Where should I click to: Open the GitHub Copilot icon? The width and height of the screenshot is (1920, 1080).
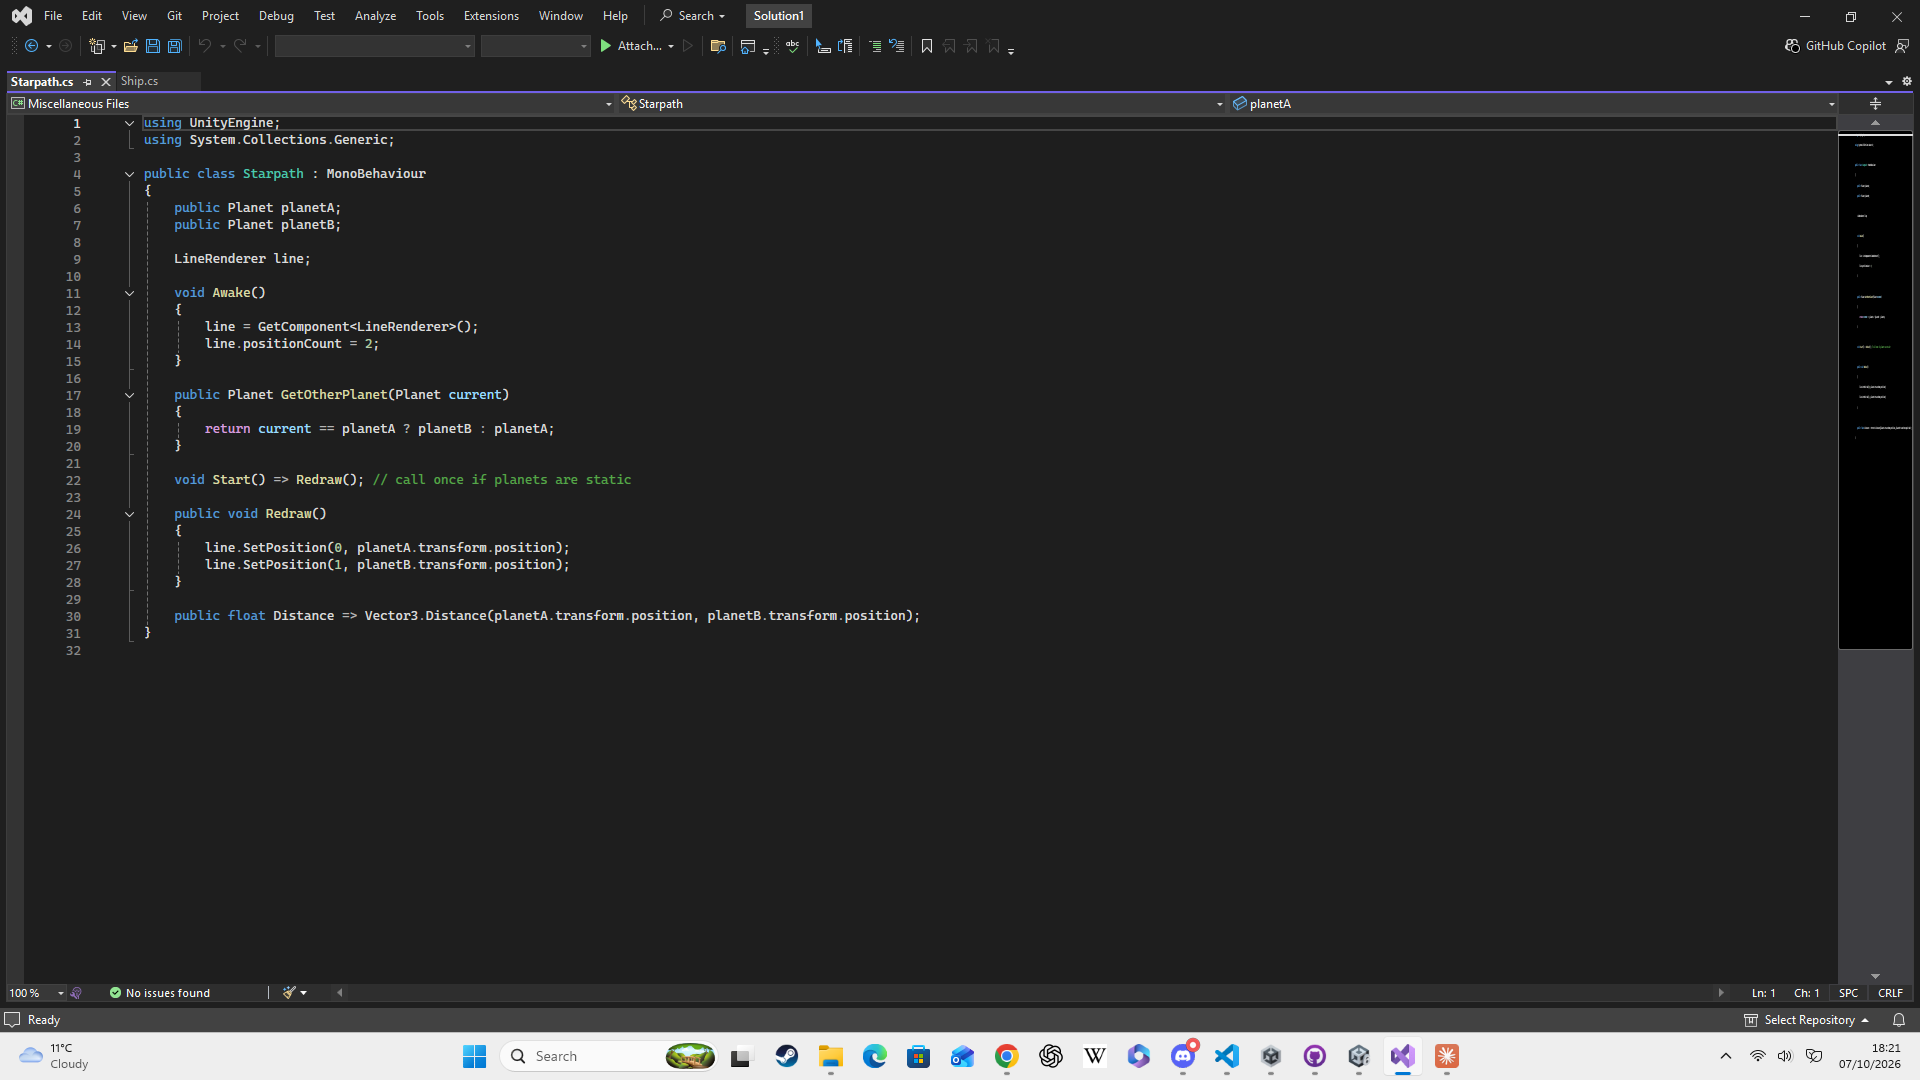pyautogui.click(x=1792, y=46)
